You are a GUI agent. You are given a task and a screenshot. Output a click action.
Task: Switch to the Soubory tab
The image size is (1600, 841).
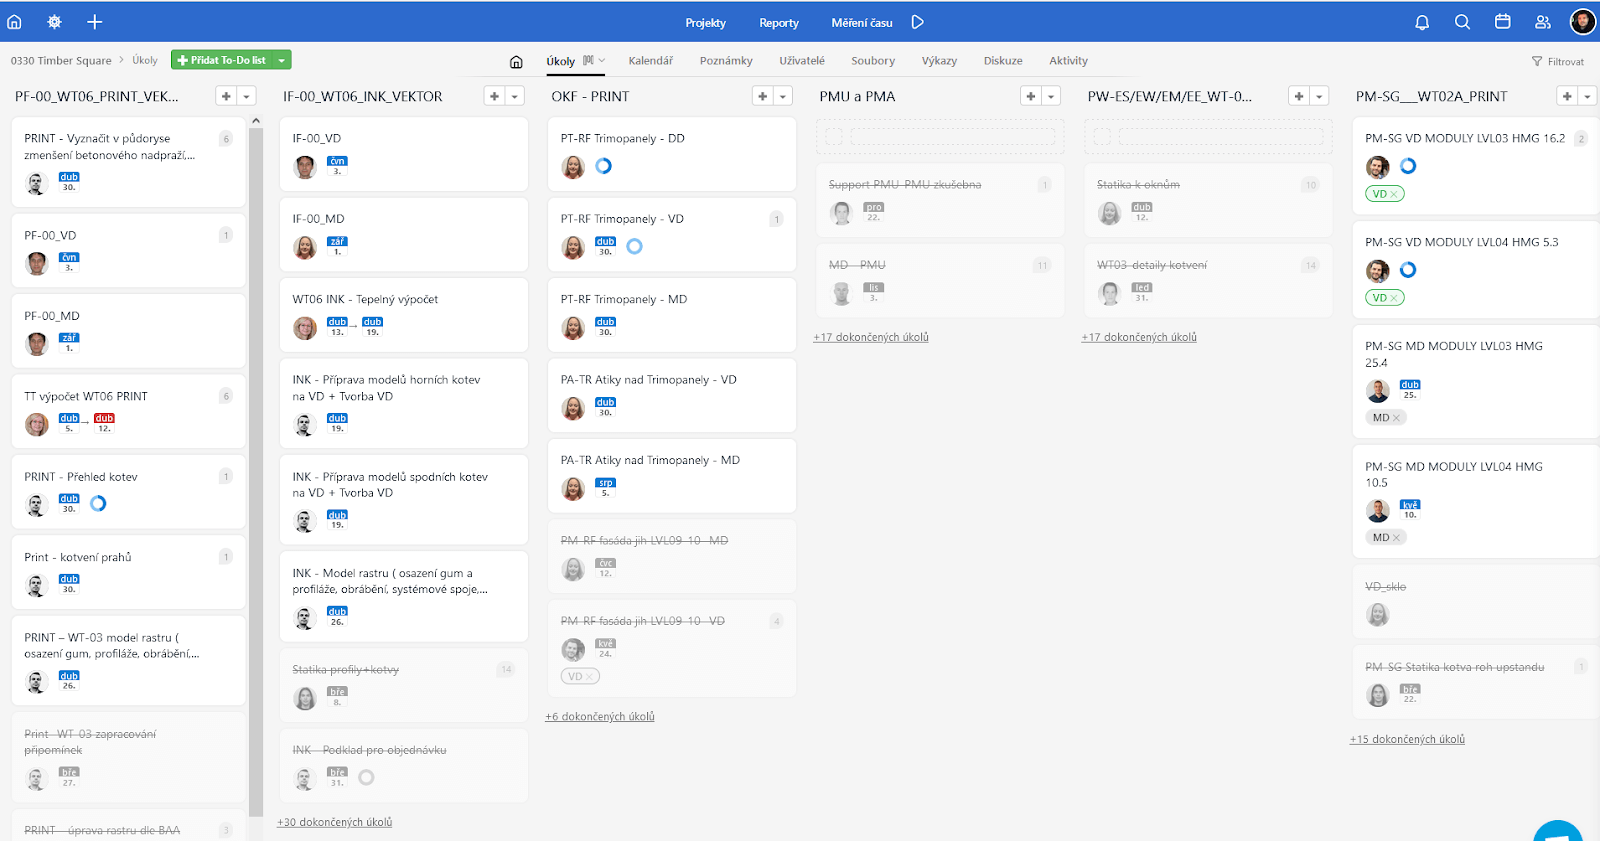[873, 61]
